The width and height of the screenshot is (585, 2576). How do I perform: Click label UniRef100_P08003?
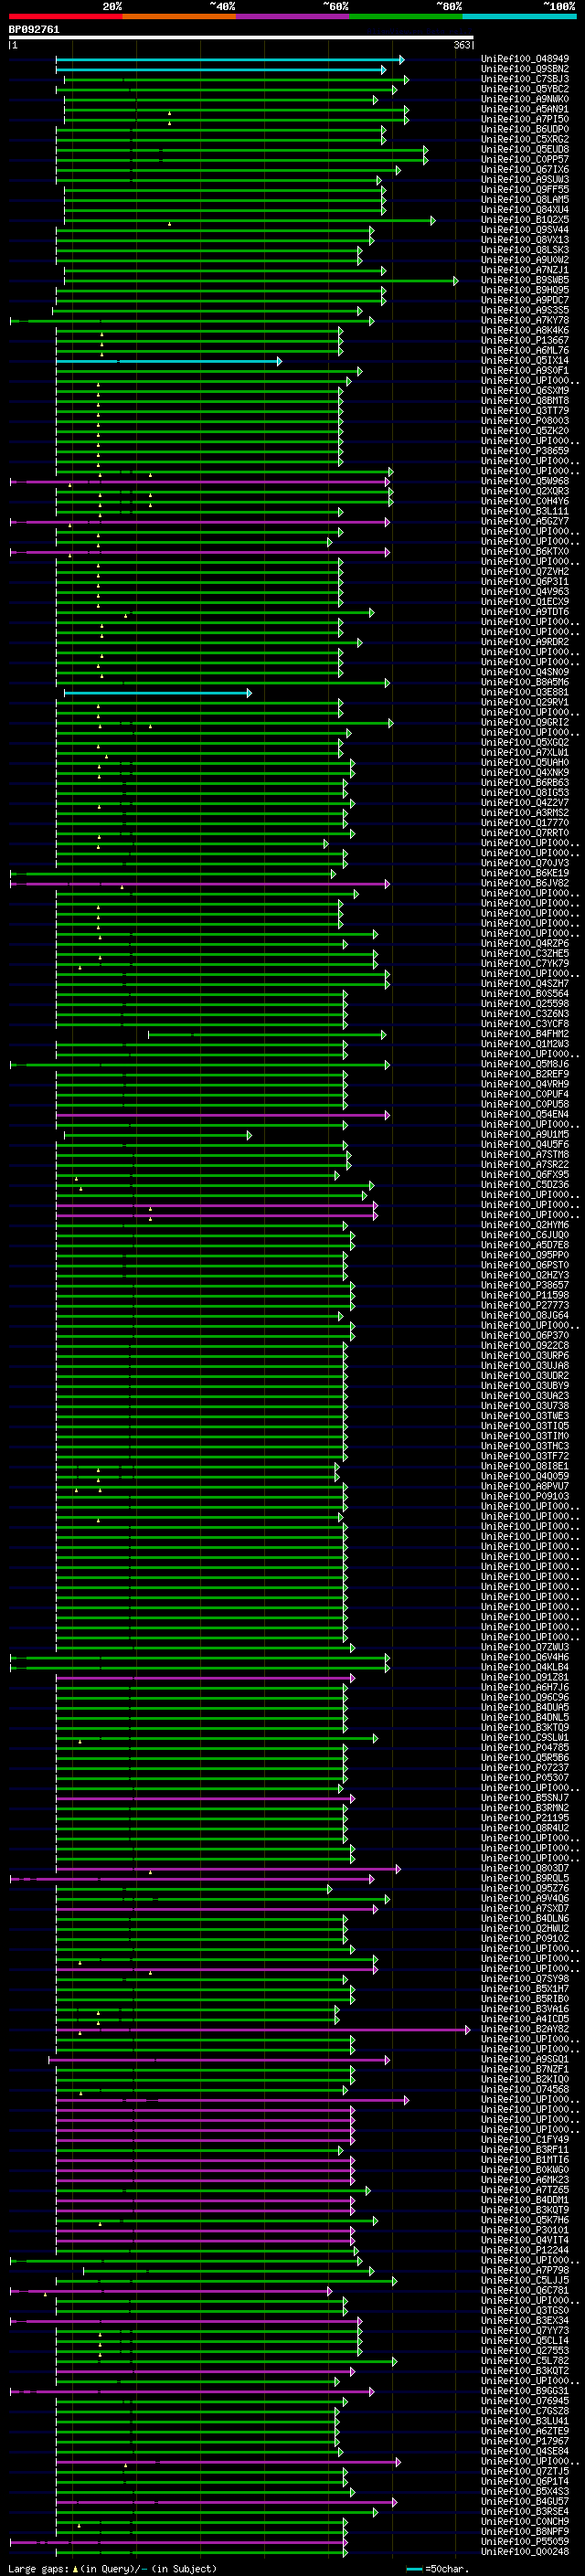coord(525,420)
